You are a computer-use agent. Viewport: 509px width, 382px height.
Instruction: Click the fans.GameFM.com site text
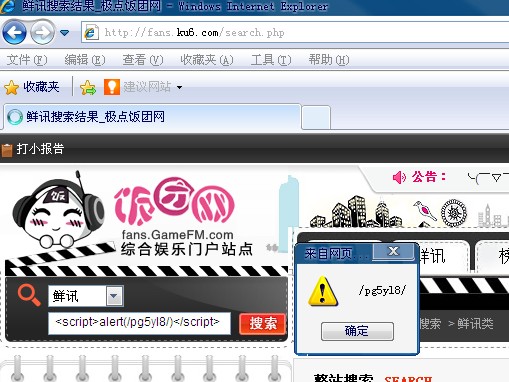pos(177,235)
